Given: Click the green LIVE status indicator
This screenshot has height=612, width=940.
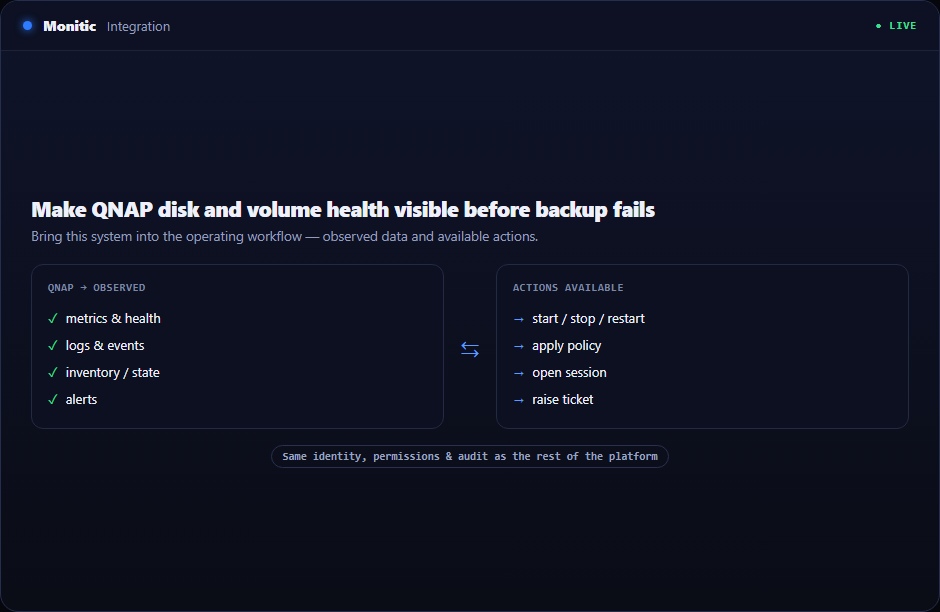Looking at the screenshot, I should (896, 26).
